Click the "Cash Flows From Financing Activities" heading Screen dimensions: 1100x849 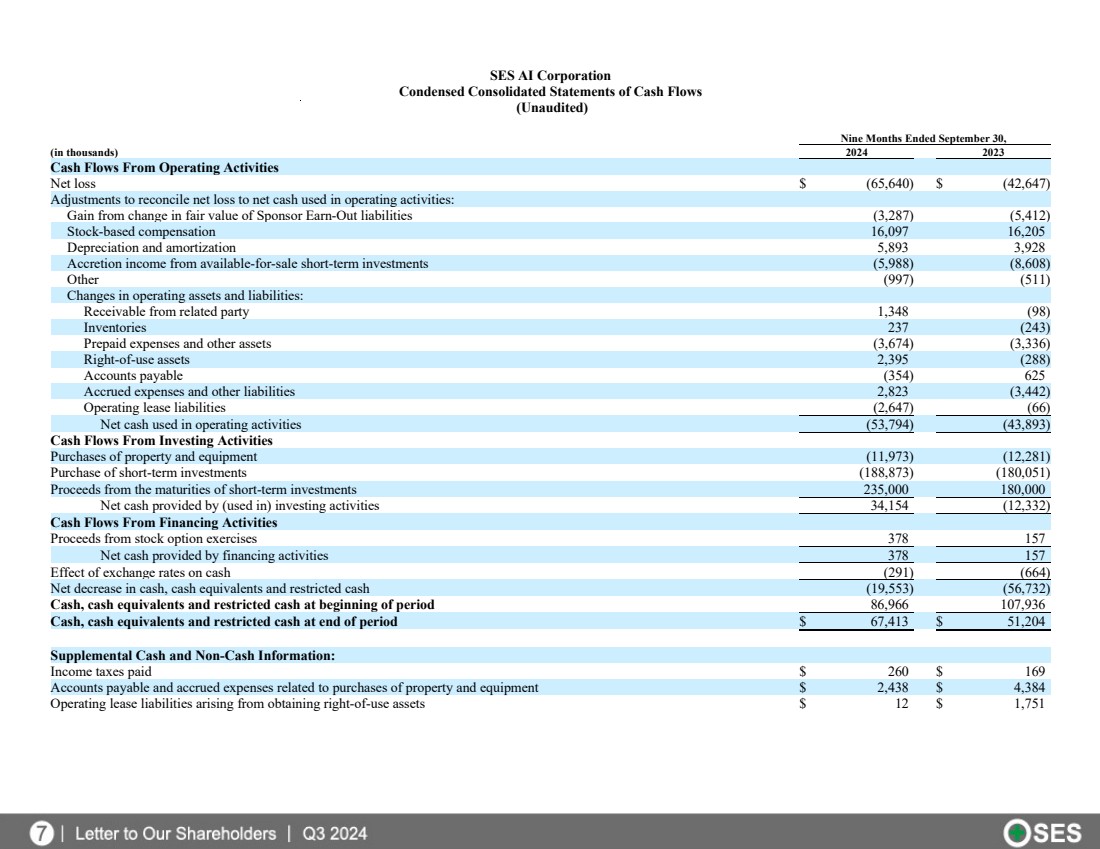coord(163,523)
